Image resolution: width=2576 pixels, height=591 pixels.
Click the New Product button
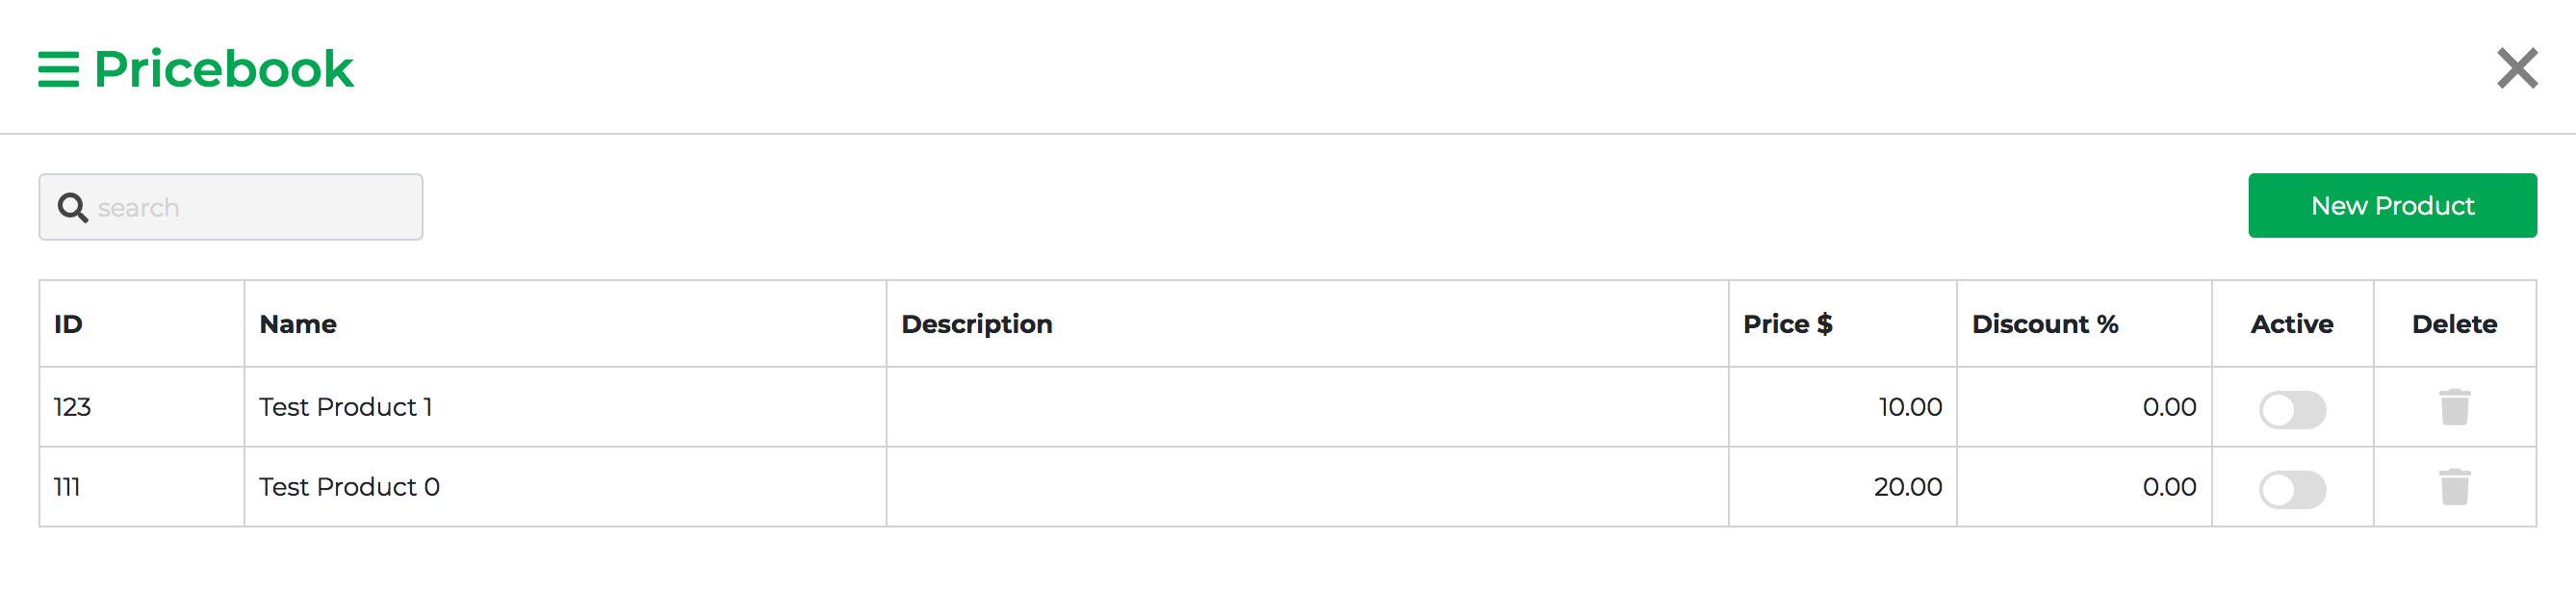click(2391, 206)
